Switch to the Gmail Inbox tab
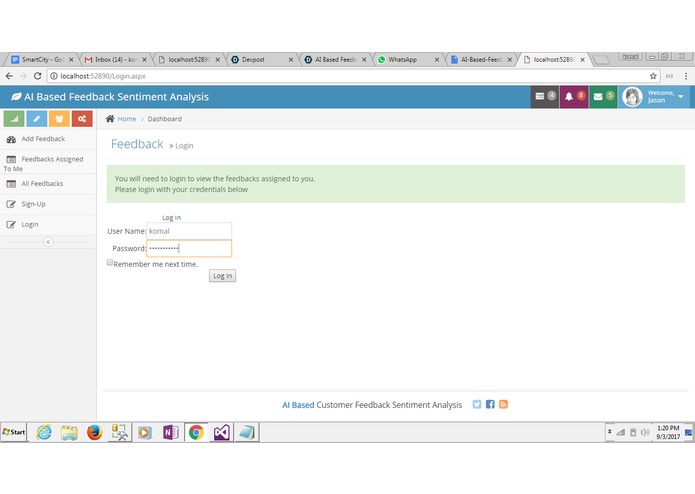 click(x=114, y=59)
